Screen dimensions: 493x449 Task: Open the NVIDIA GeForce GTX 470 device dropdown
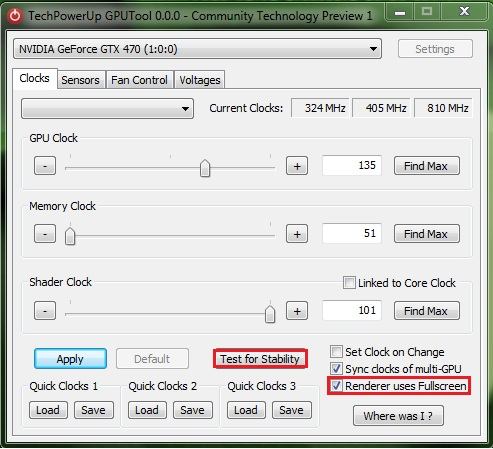[x=197, y=49]
